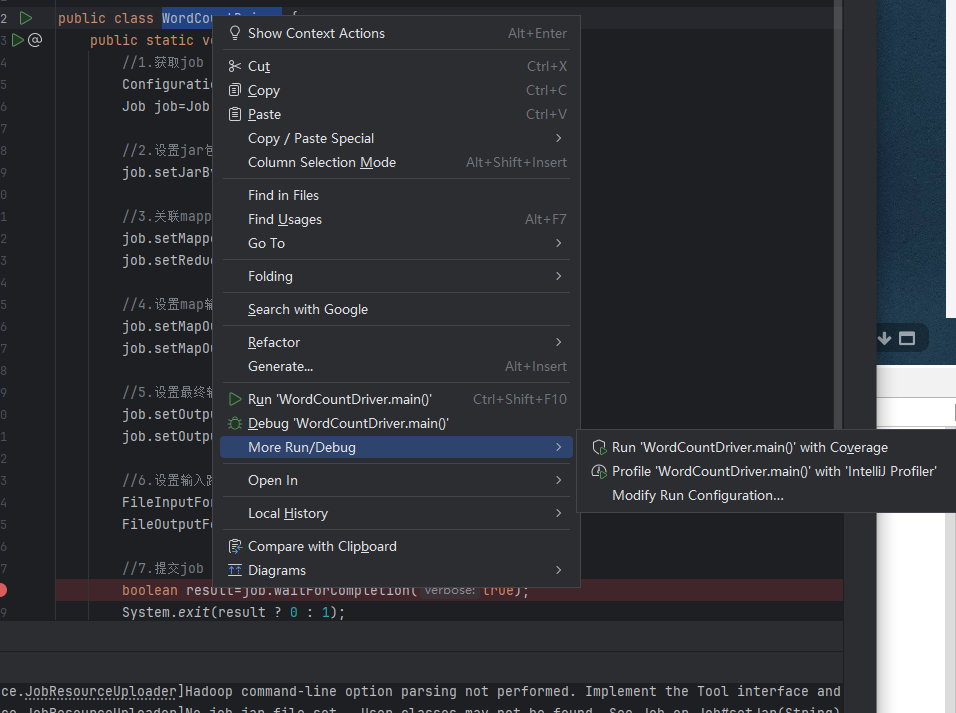Click Compare with Clipboard entry
Image resolution: width=956 pixels, height=713 pixels.
point(396,546)
